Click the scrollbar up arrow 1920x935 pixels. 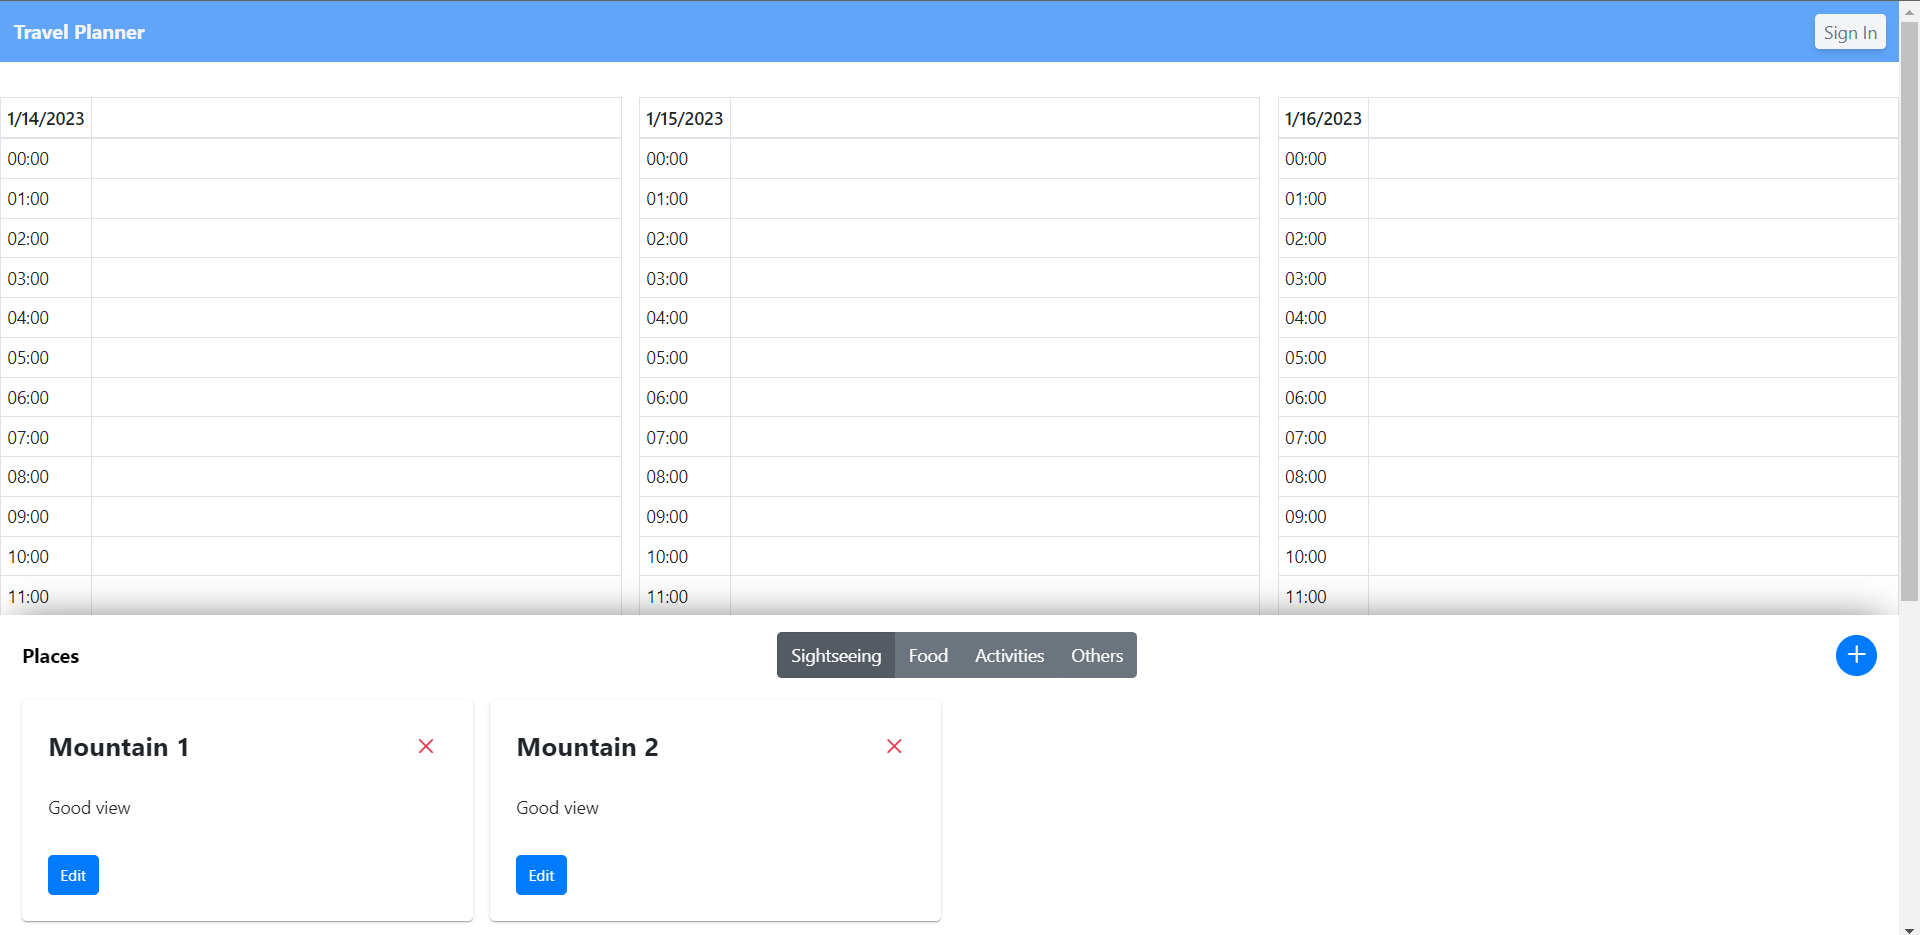[1908, 10]
